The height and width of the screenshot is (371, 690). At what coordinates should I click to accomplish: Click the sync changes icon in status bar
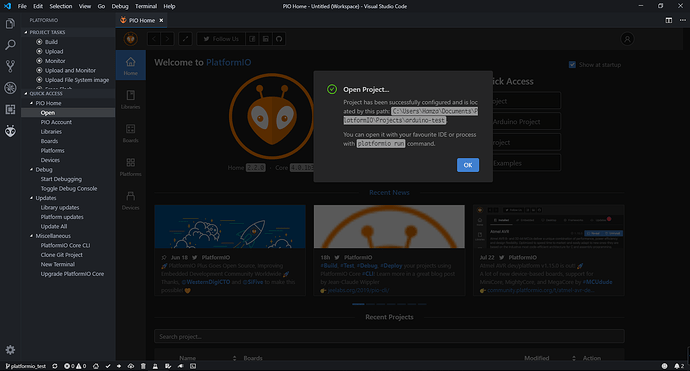(x=55, y=366)
